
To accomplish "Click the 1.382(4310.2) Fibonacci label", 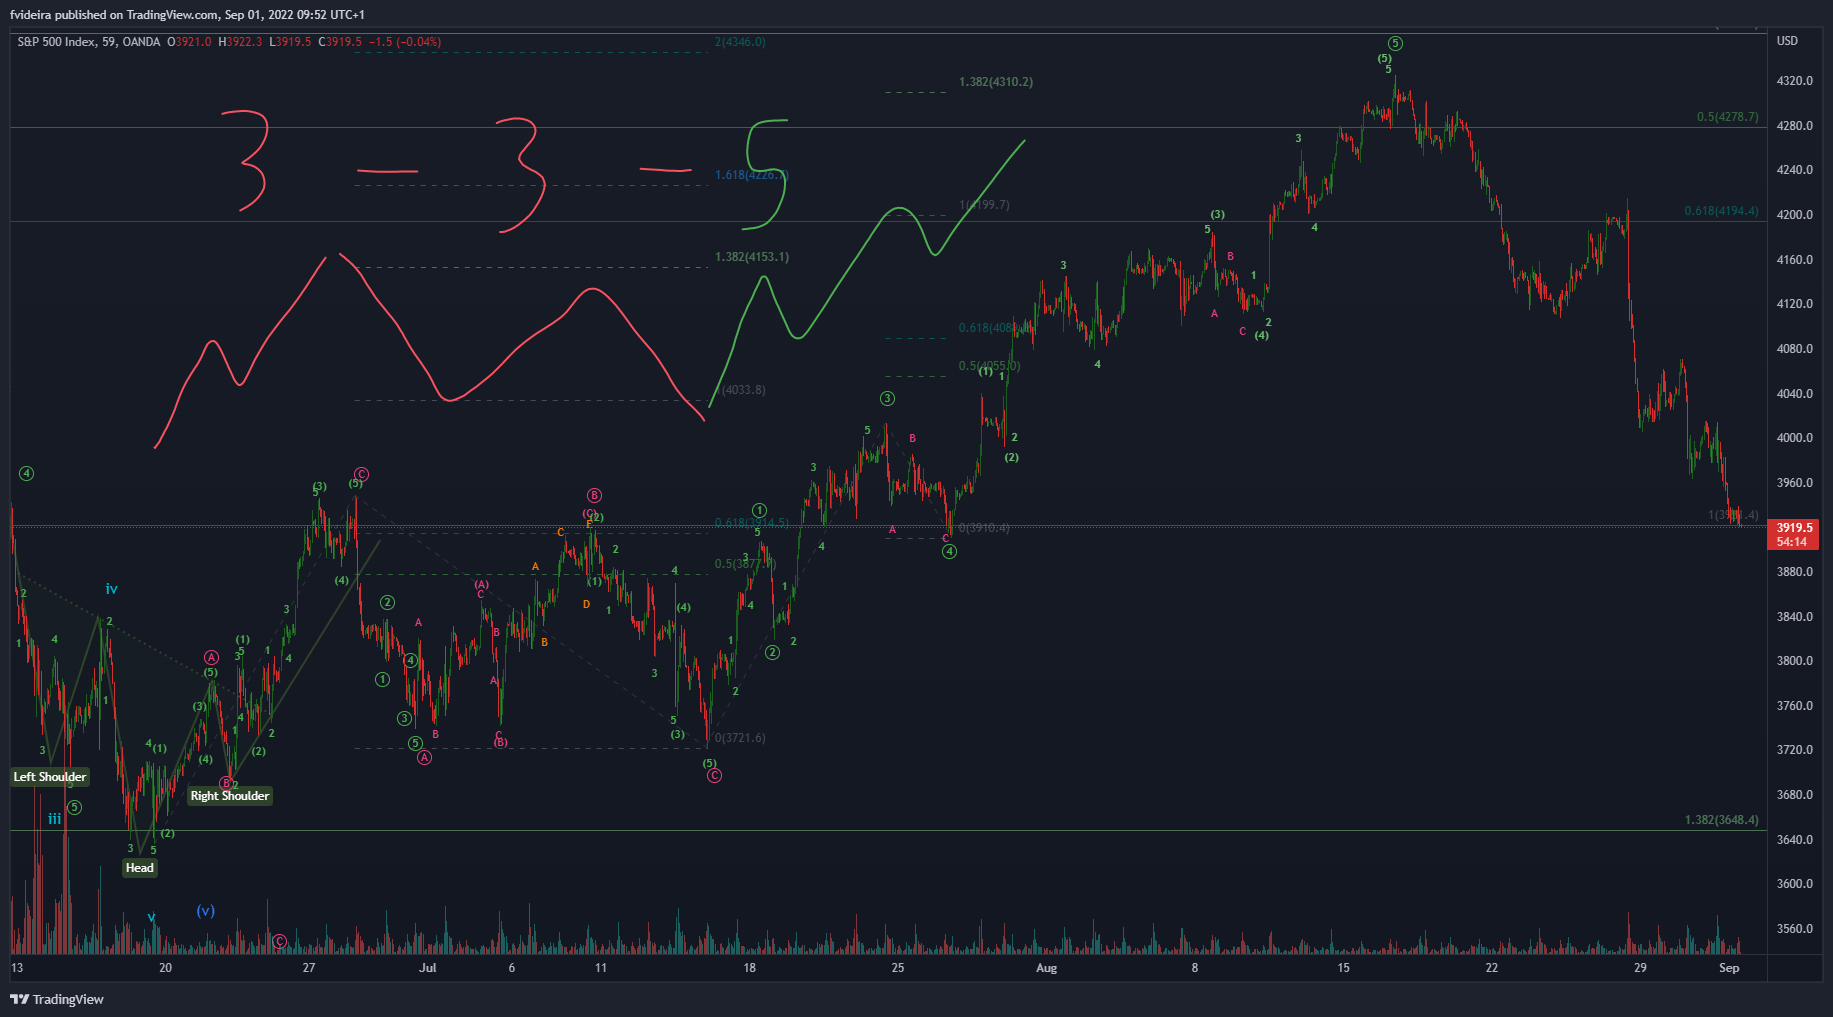I will [x=996, y=82].
